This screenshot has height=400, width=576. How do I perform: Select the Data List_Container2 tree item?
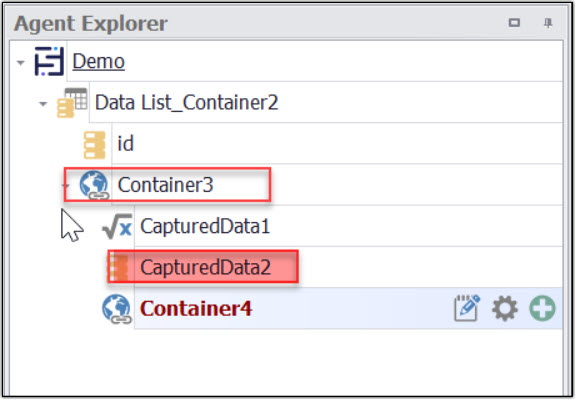[186, 102]
